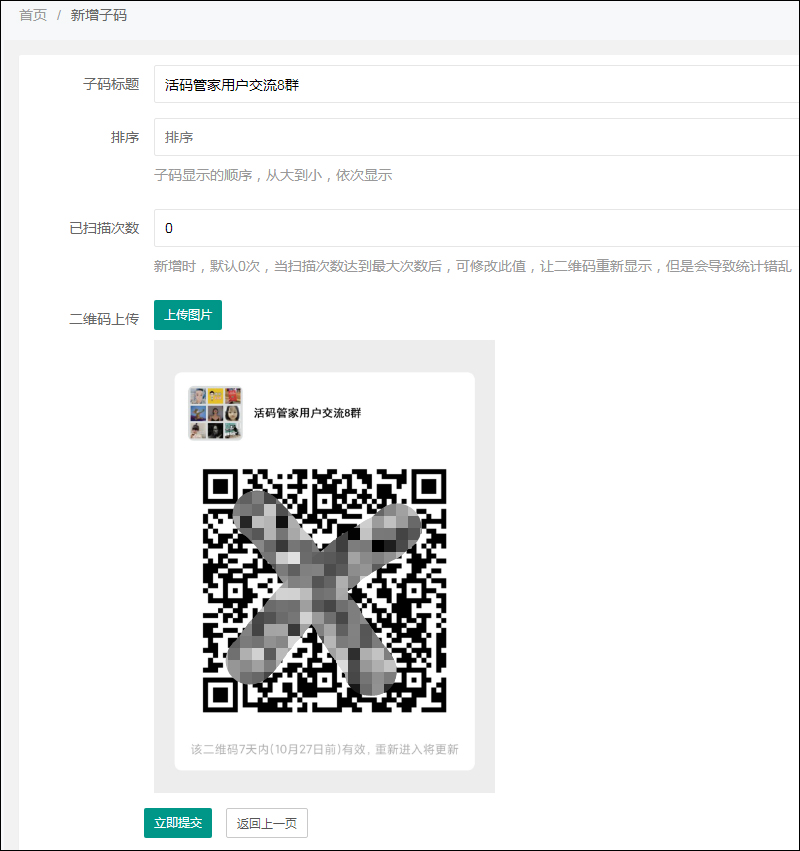Click the 立即提交 submit button
Screen dimensions: 800x851
pyautogui.click(x=177, y=823)
